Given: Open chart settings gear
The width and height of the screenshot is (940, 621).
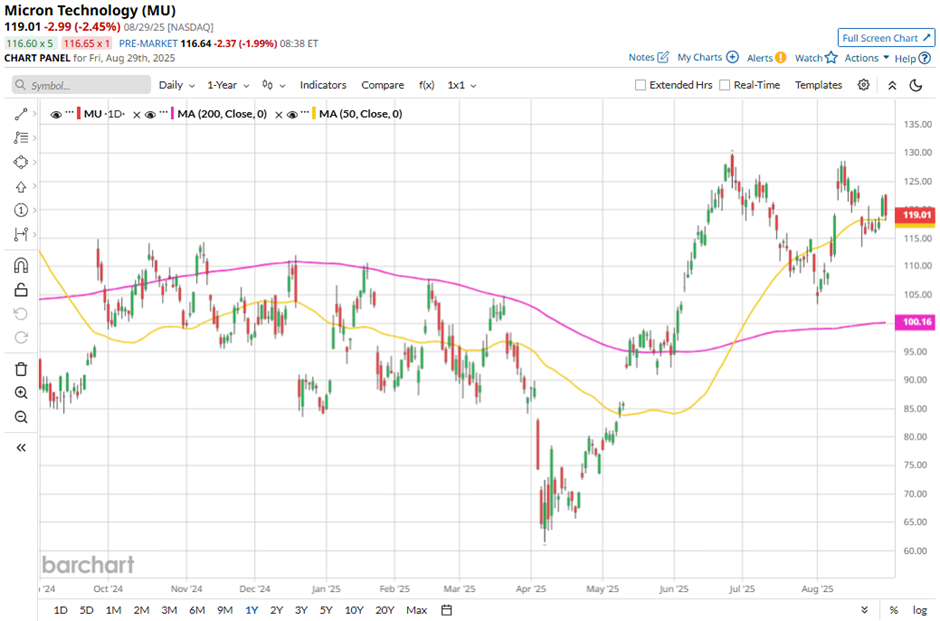Looking at the screenshot, I should 863,85.
